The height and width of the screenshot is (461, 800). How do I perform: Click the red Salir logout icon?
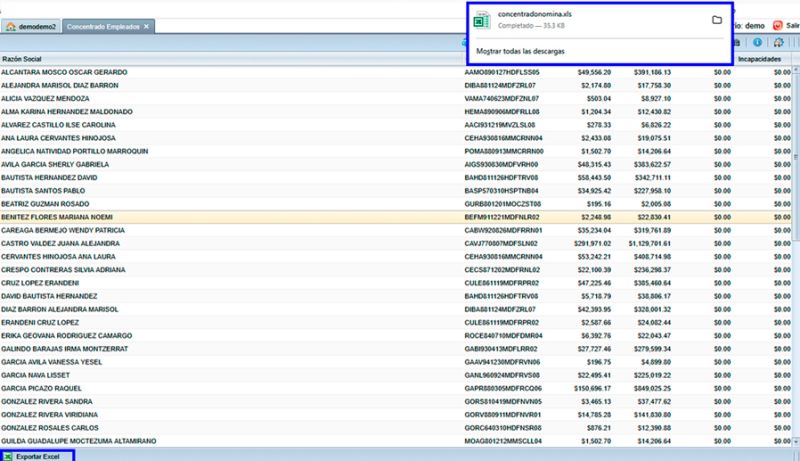click(778, 25)
